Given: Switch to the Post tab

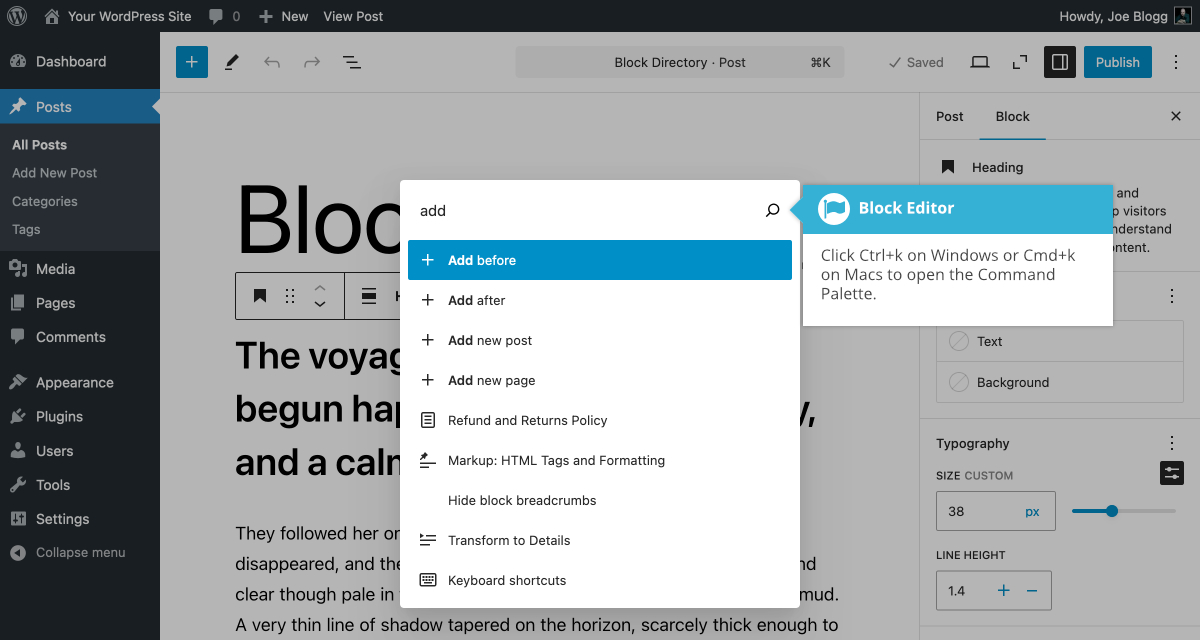Looking at the screenshot, I should pos(949,116).
